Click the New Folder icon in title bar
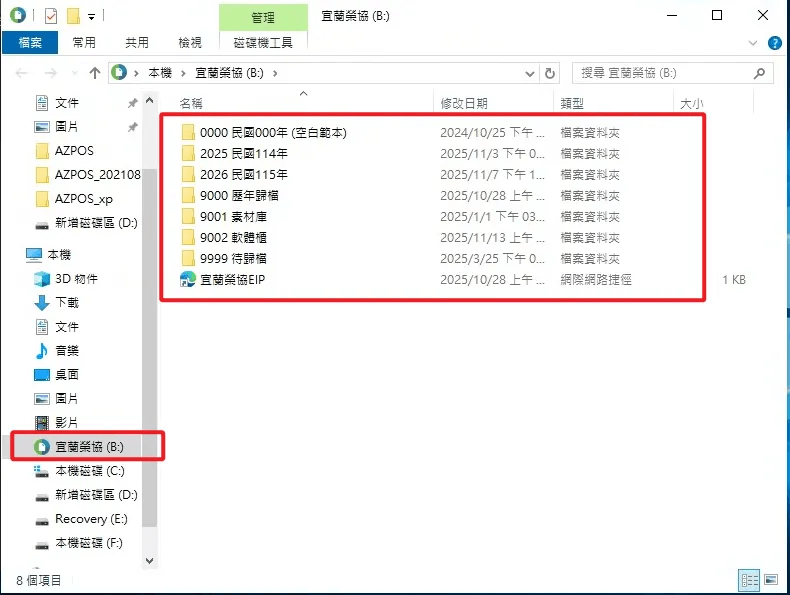 (x=73, y=16)
